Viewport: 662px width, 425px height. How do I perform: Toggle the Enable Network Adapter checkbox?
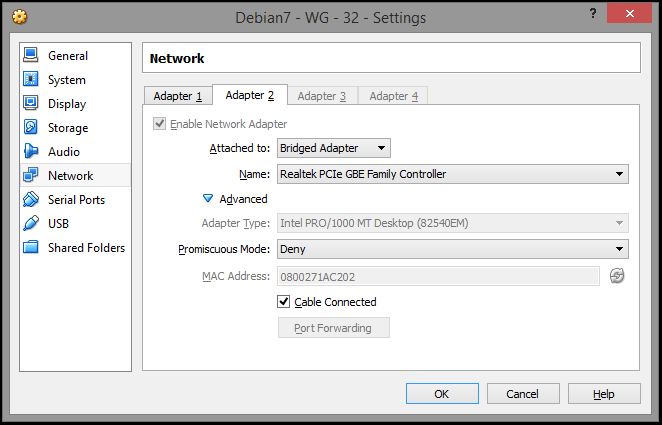coord(159,124)
